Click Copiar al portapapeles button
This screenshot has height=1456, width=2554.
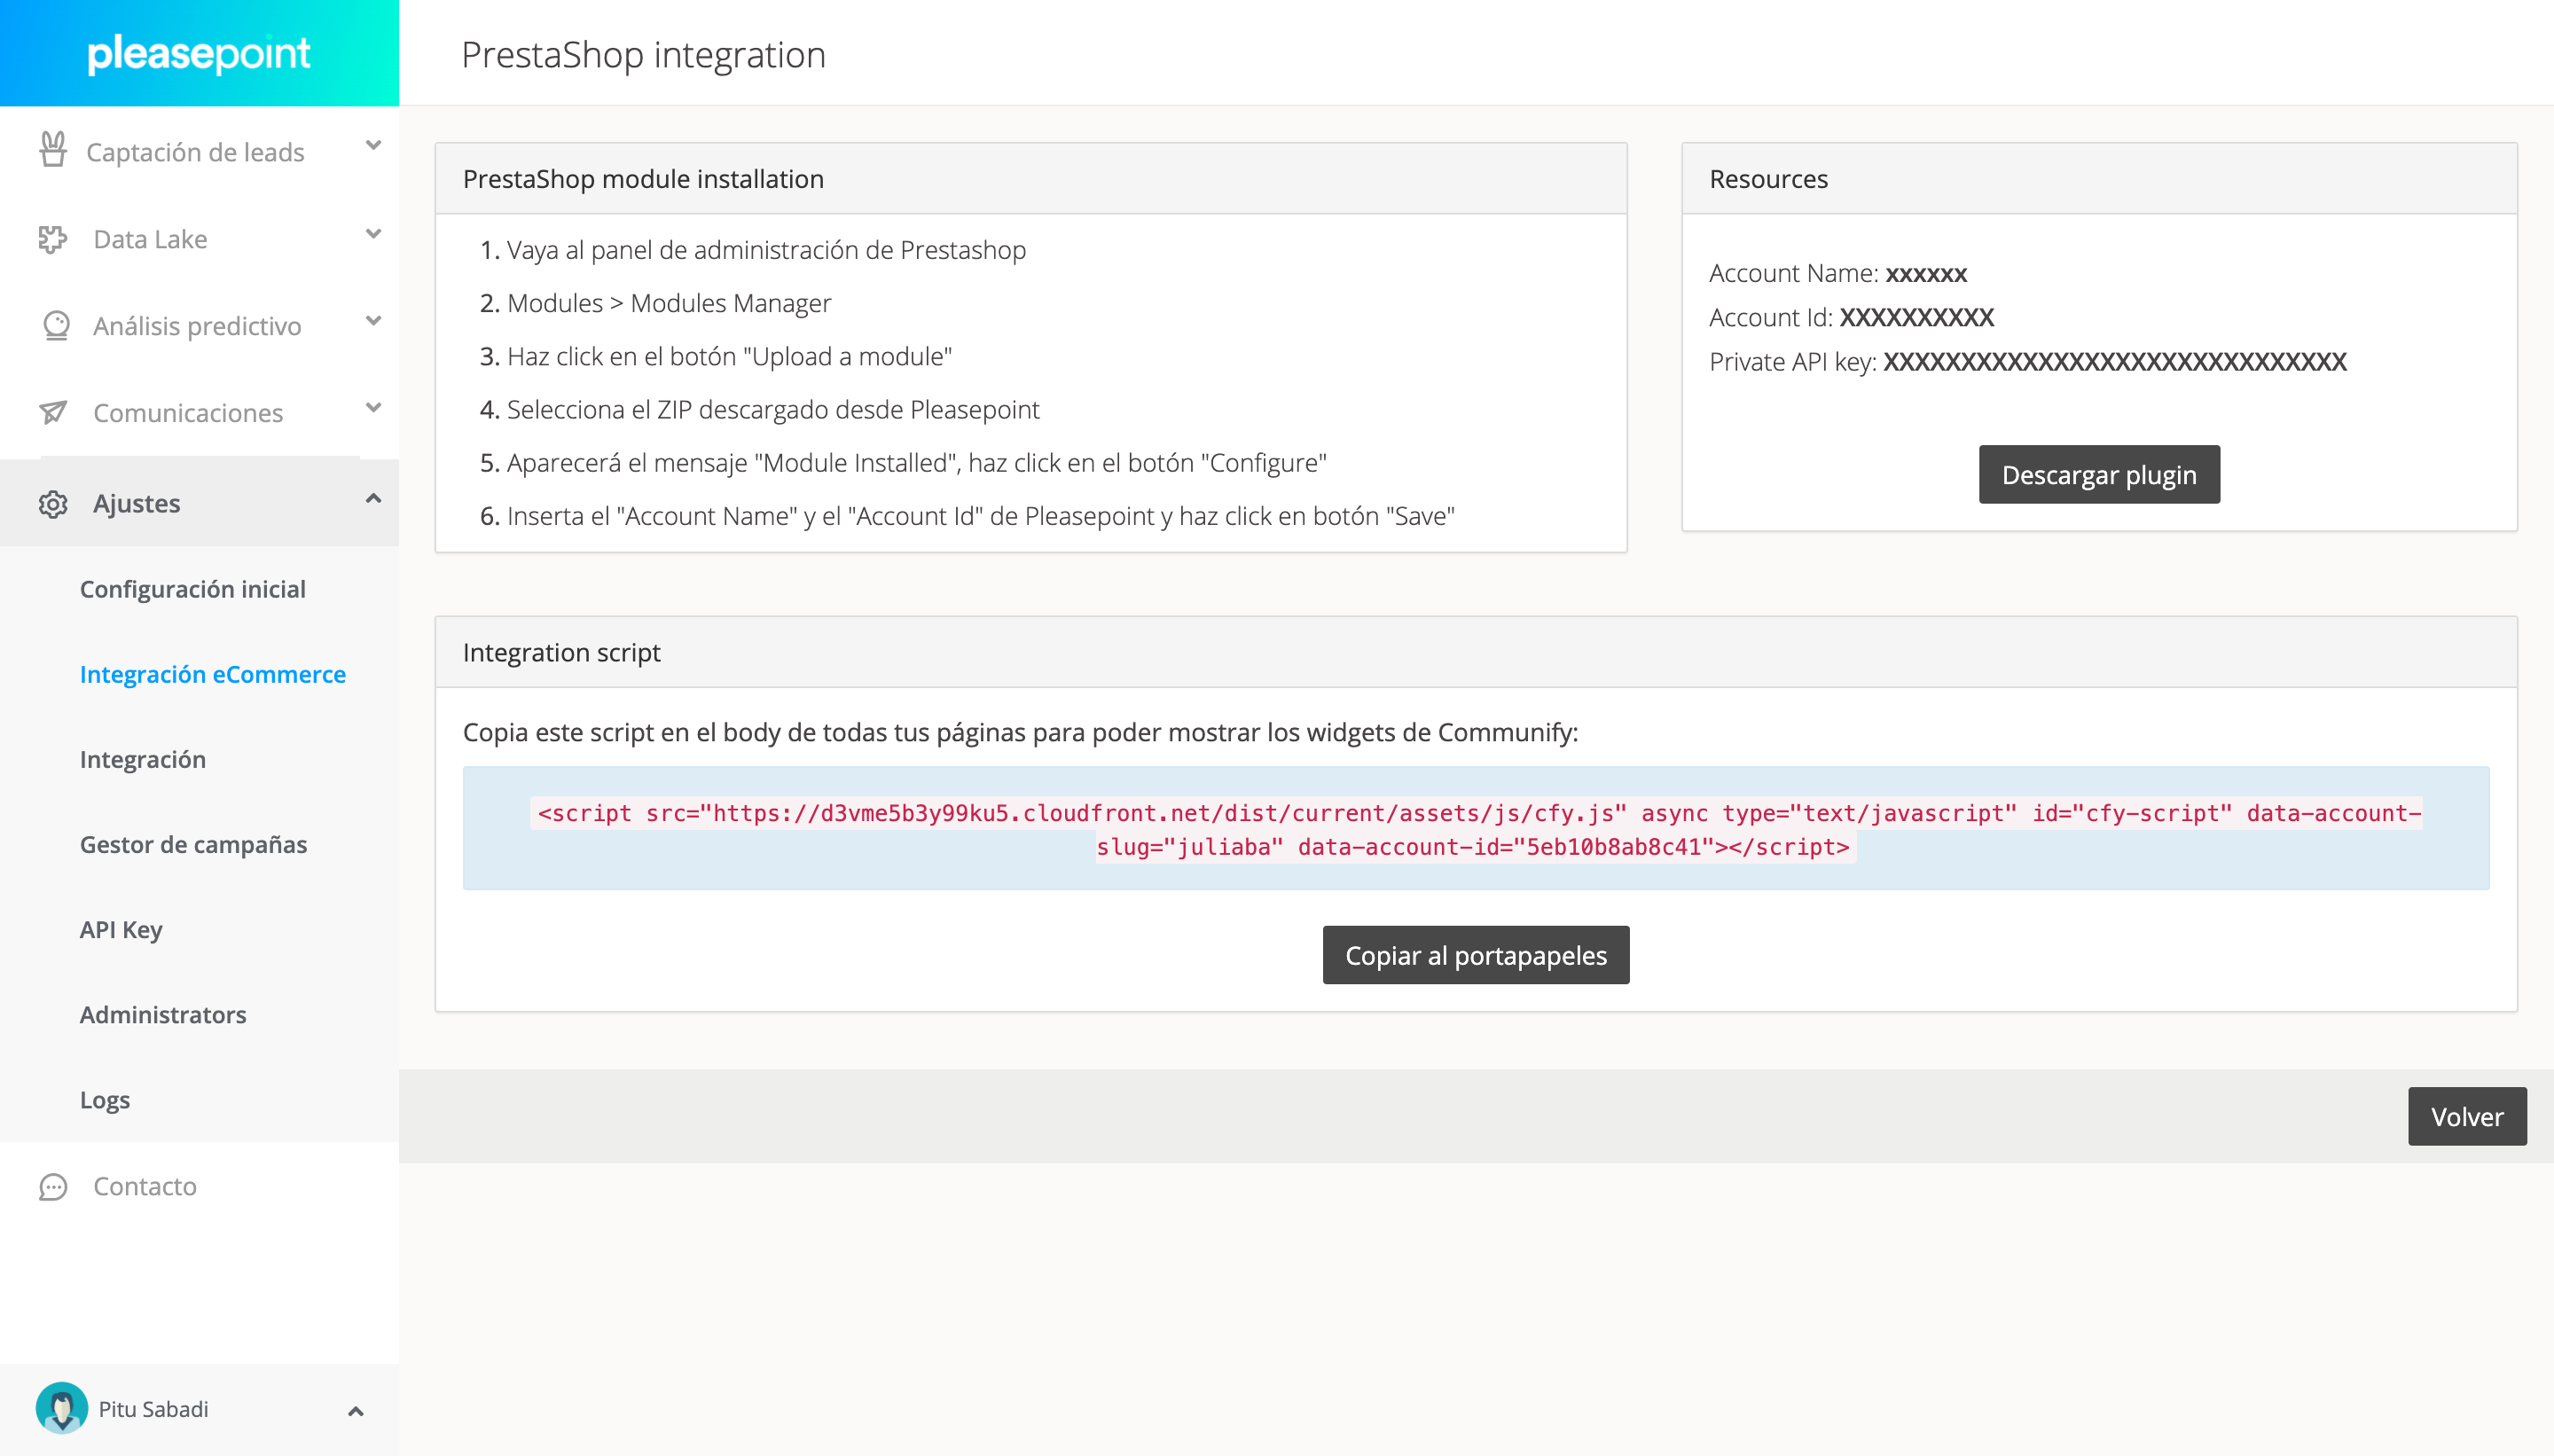click(x=1476, y=955)
